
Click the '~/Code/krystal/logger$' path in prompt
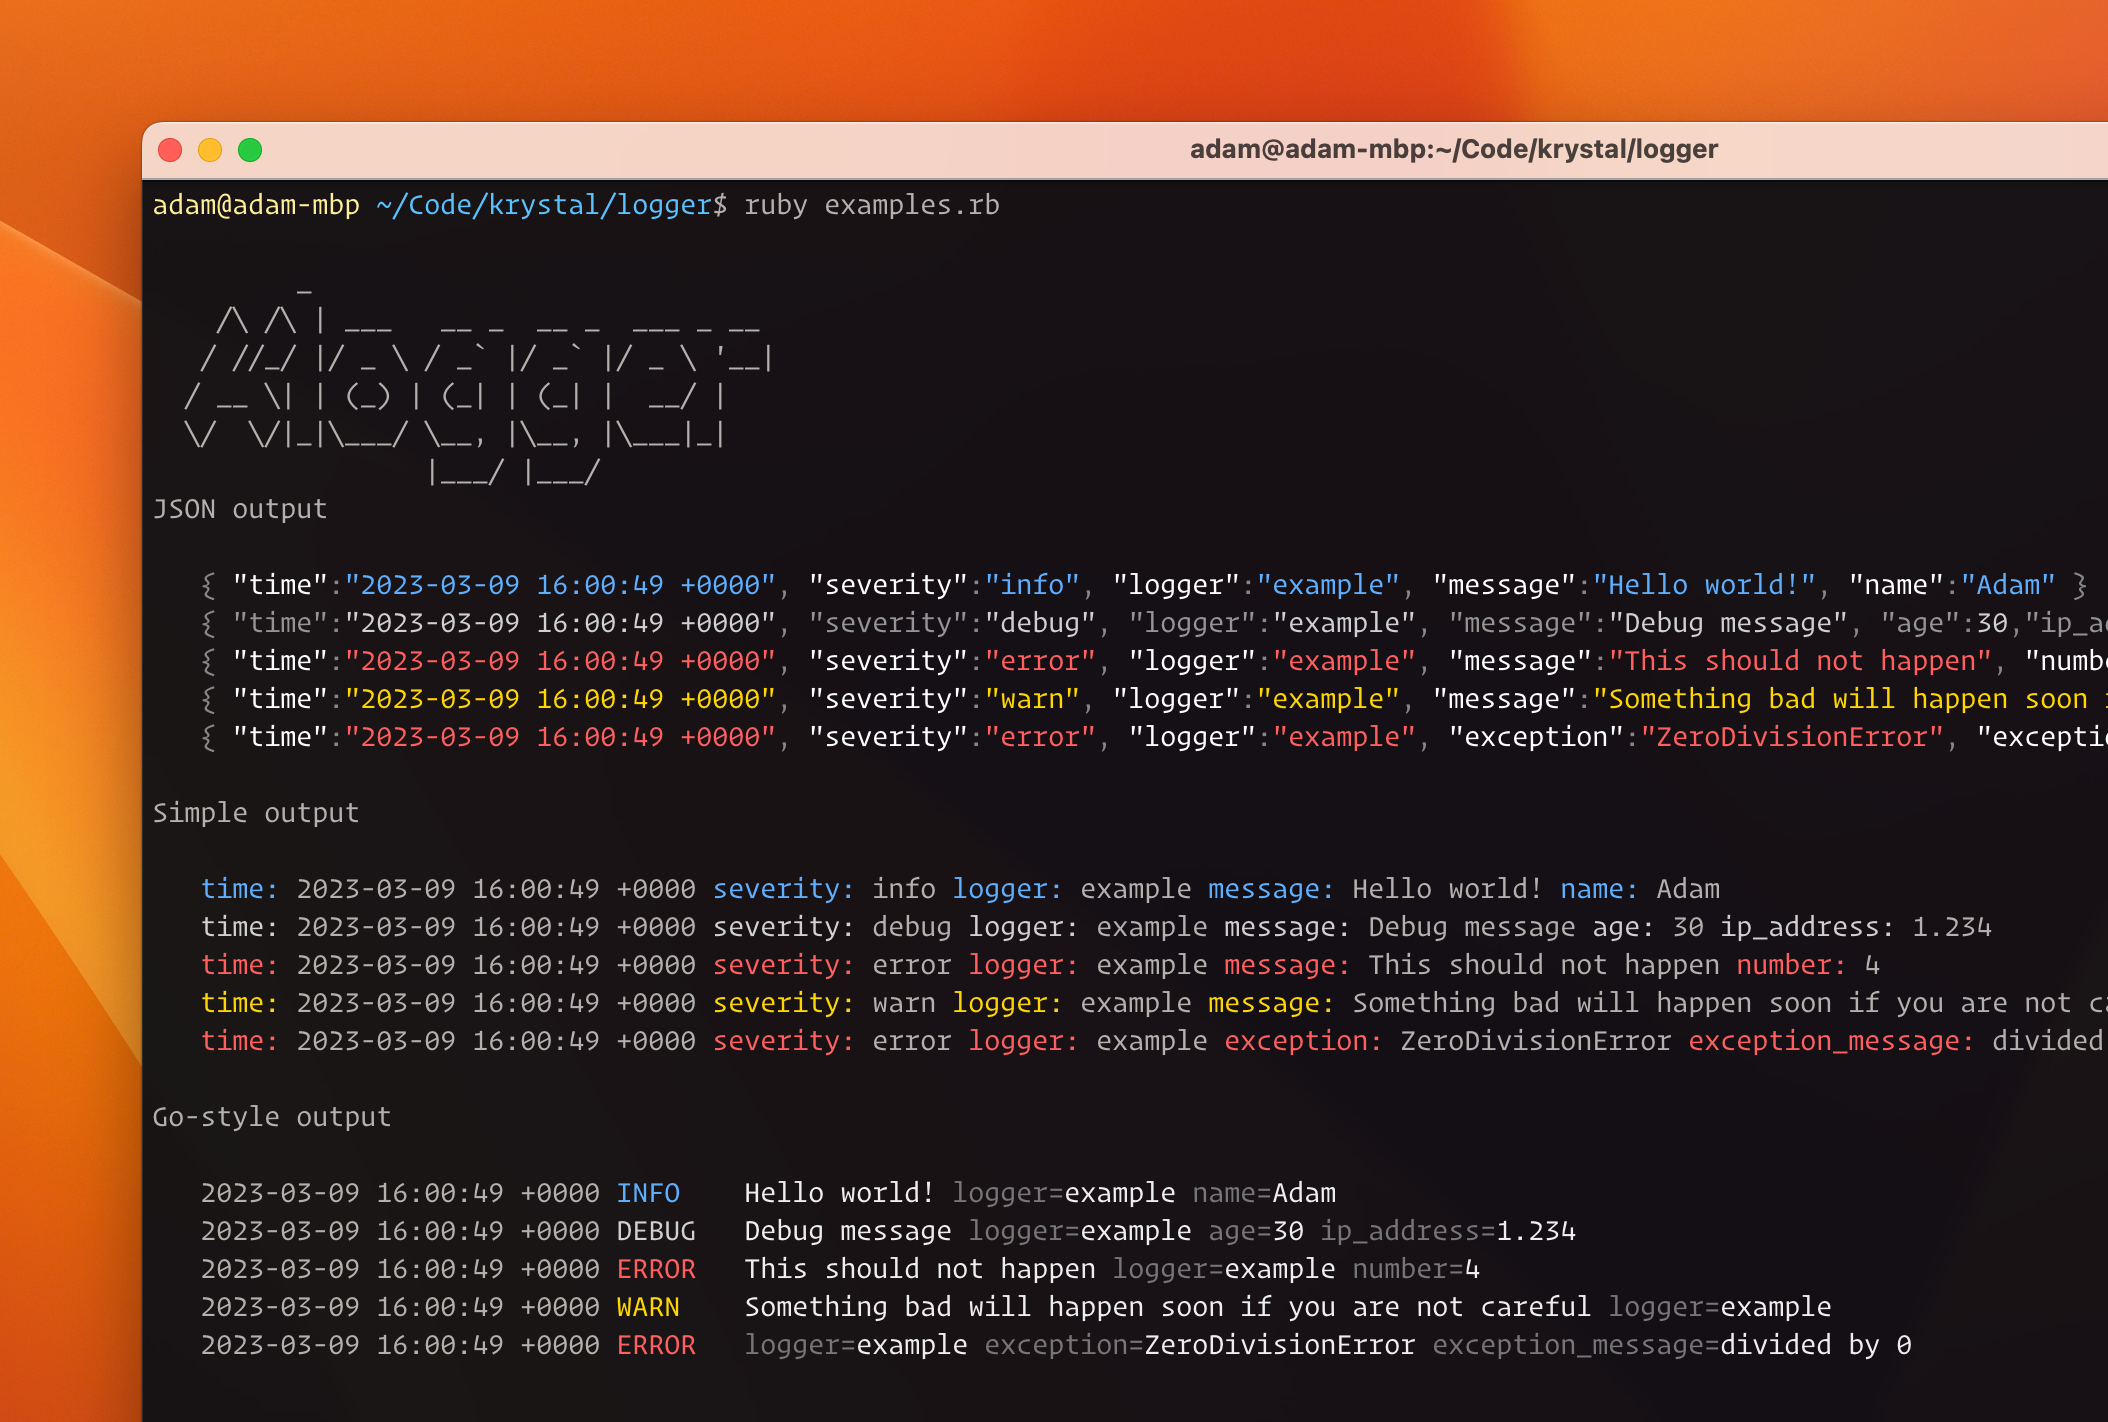[x=551, y=205]
